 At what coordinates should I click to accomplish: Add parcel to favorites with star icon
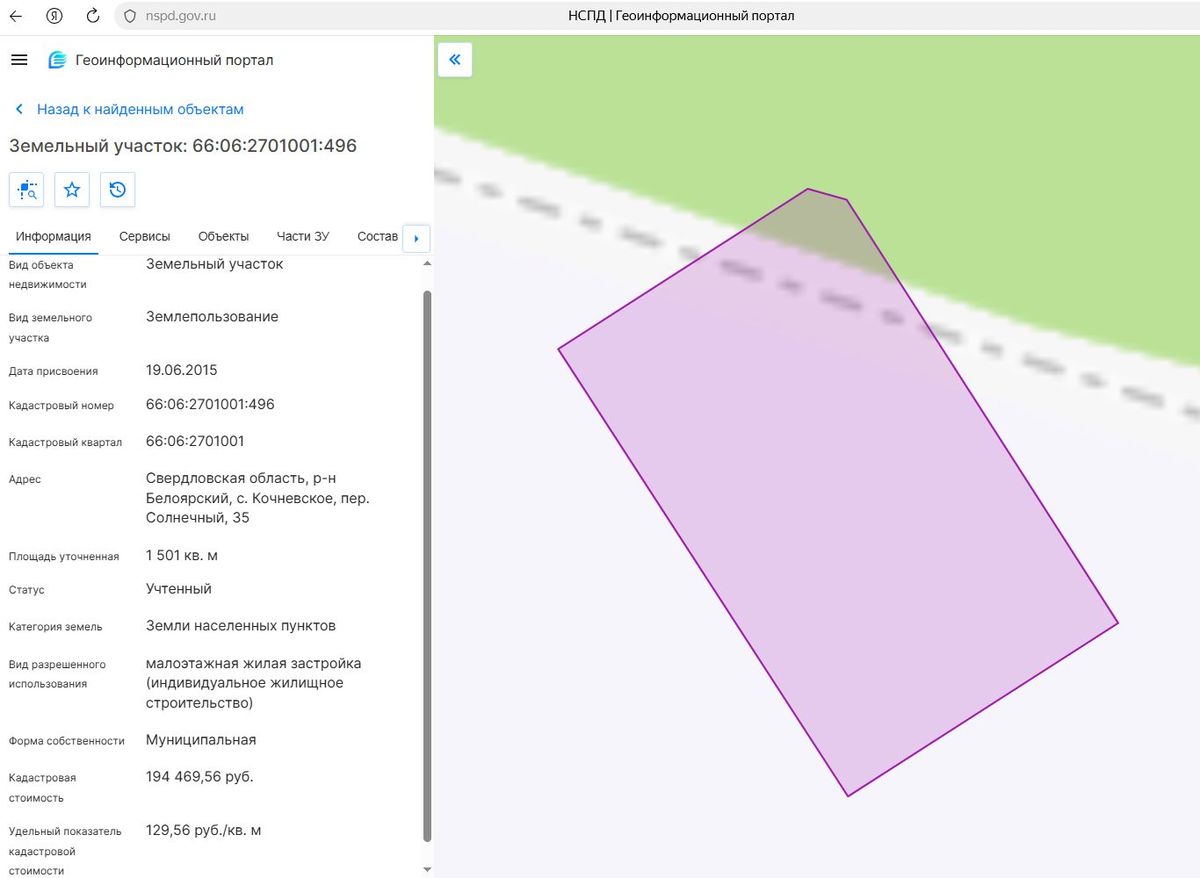point(72,189)
